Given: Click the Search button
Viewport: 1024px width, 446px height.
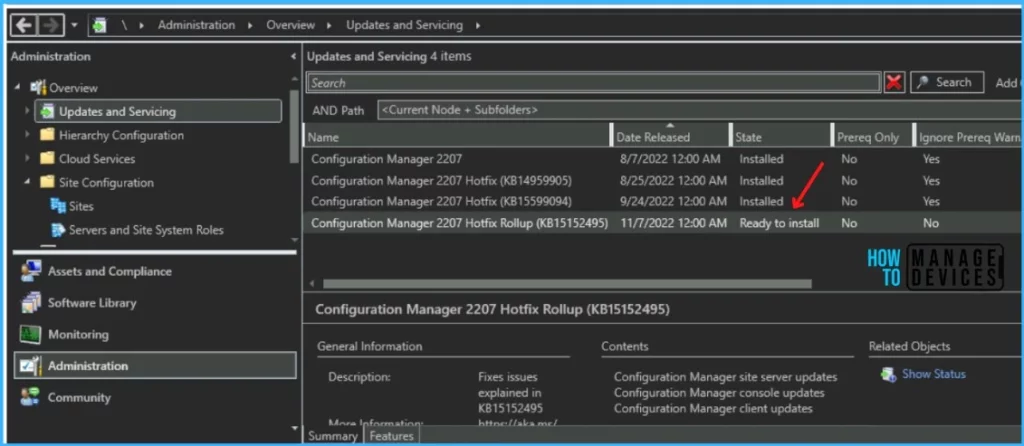Looking at the screenshot, I should click(947, 82).
